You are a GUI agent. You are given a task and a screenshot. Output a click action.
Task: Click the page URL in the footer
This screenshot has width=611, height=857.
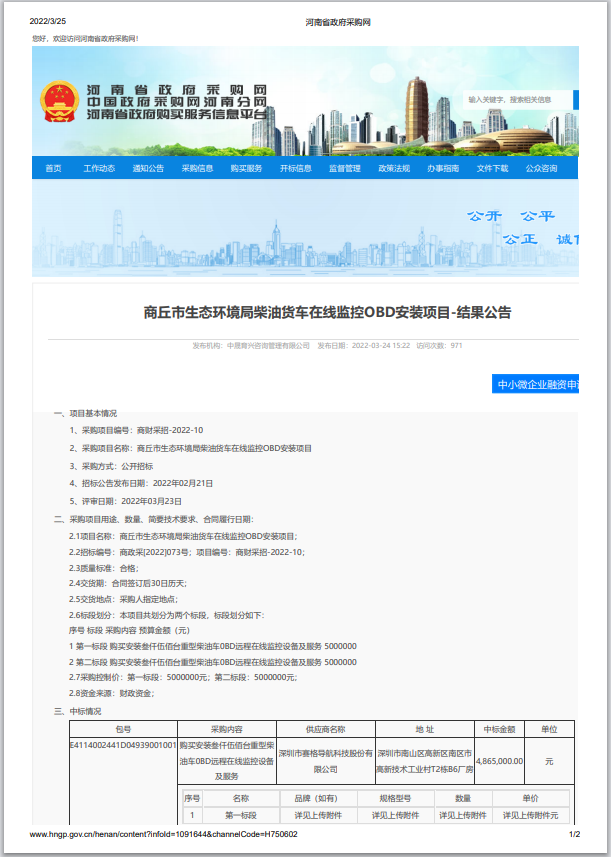[x=163, y=834]
